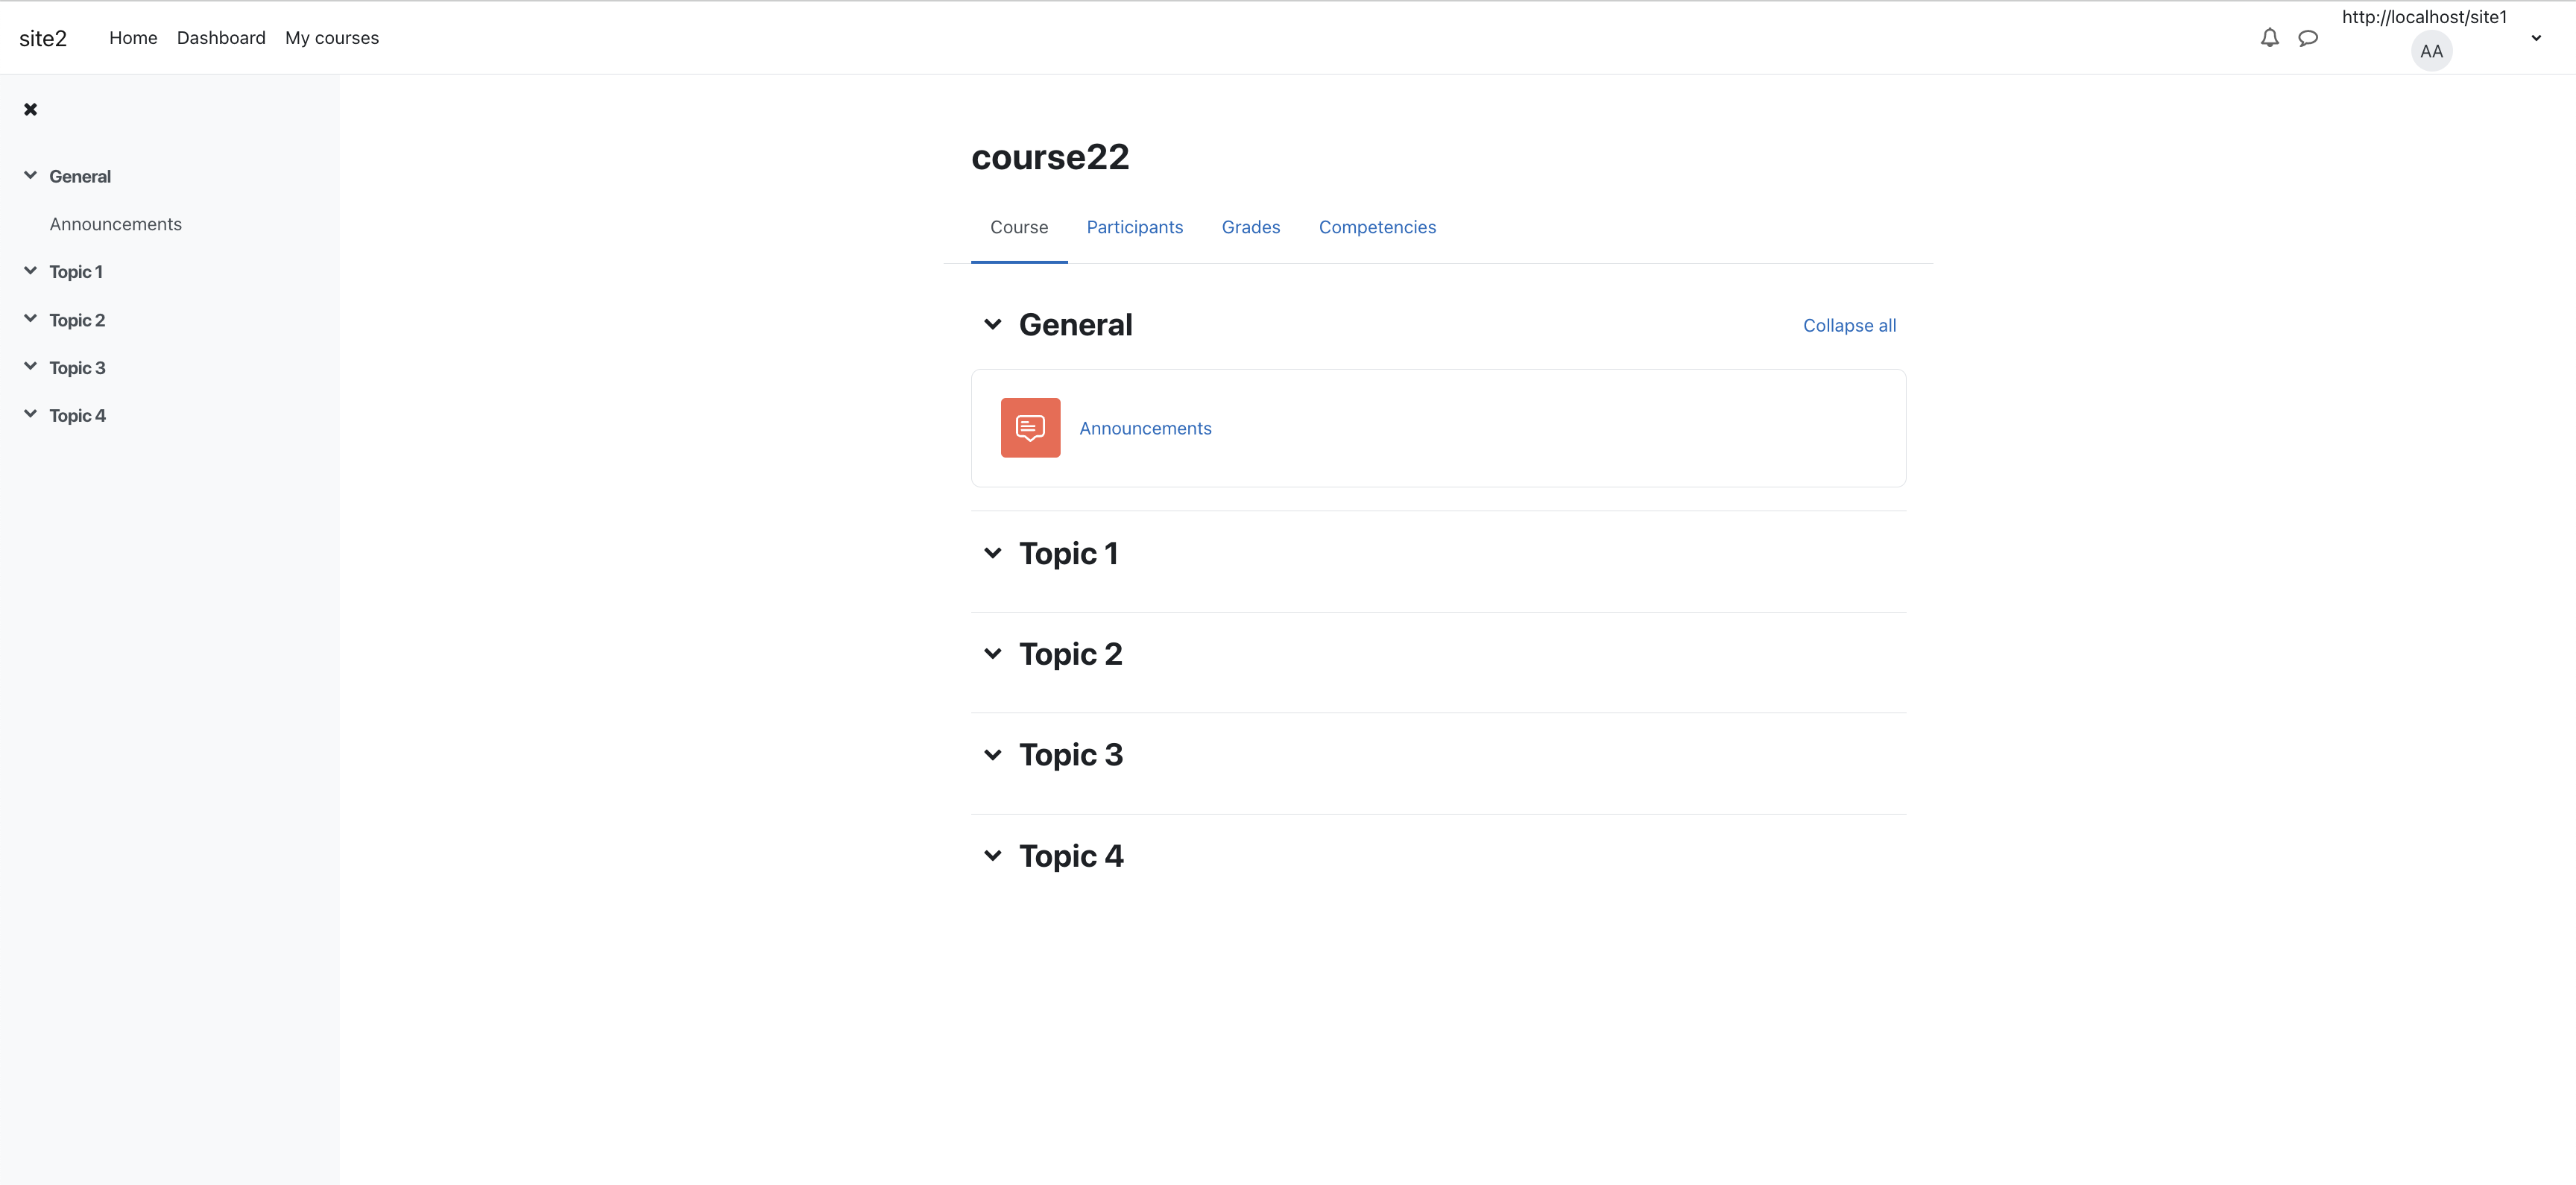Select Topic 2 label in course index
This screenshot has height=1185, width=2576.
pyautogui.click(x=77, y=320)
